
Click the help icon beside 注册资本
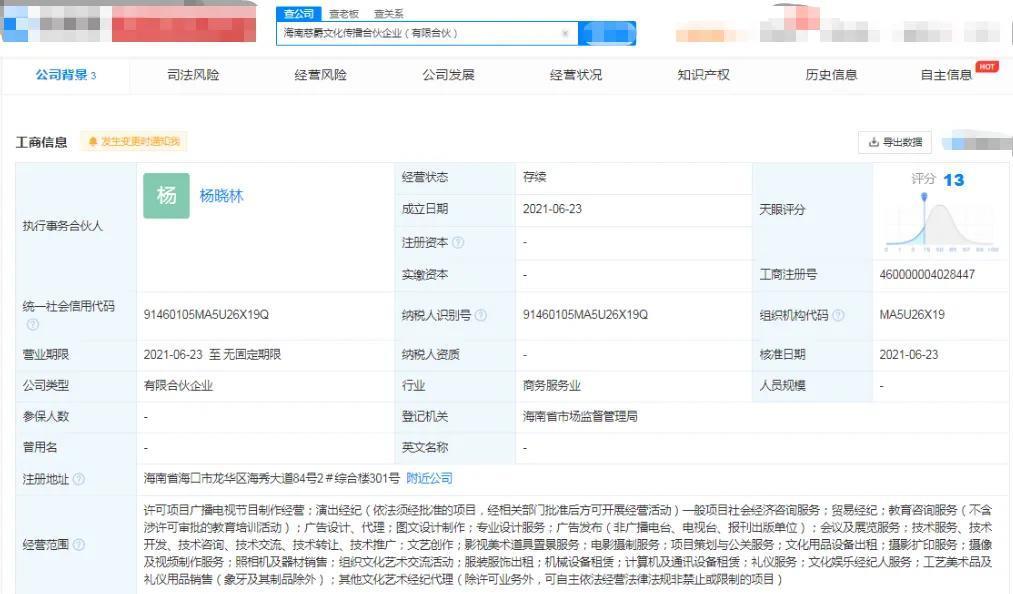coord(458,242)
